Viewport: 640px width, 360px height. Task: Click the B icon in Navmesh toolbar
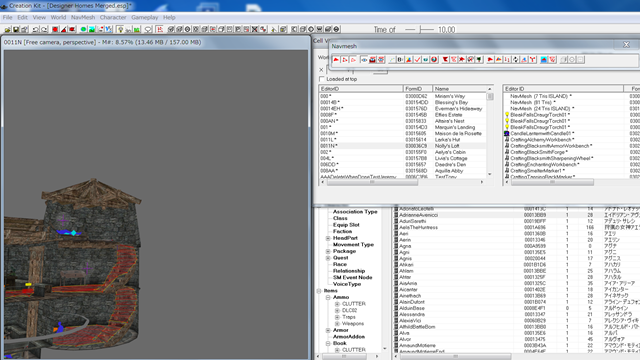pos(400,60)
